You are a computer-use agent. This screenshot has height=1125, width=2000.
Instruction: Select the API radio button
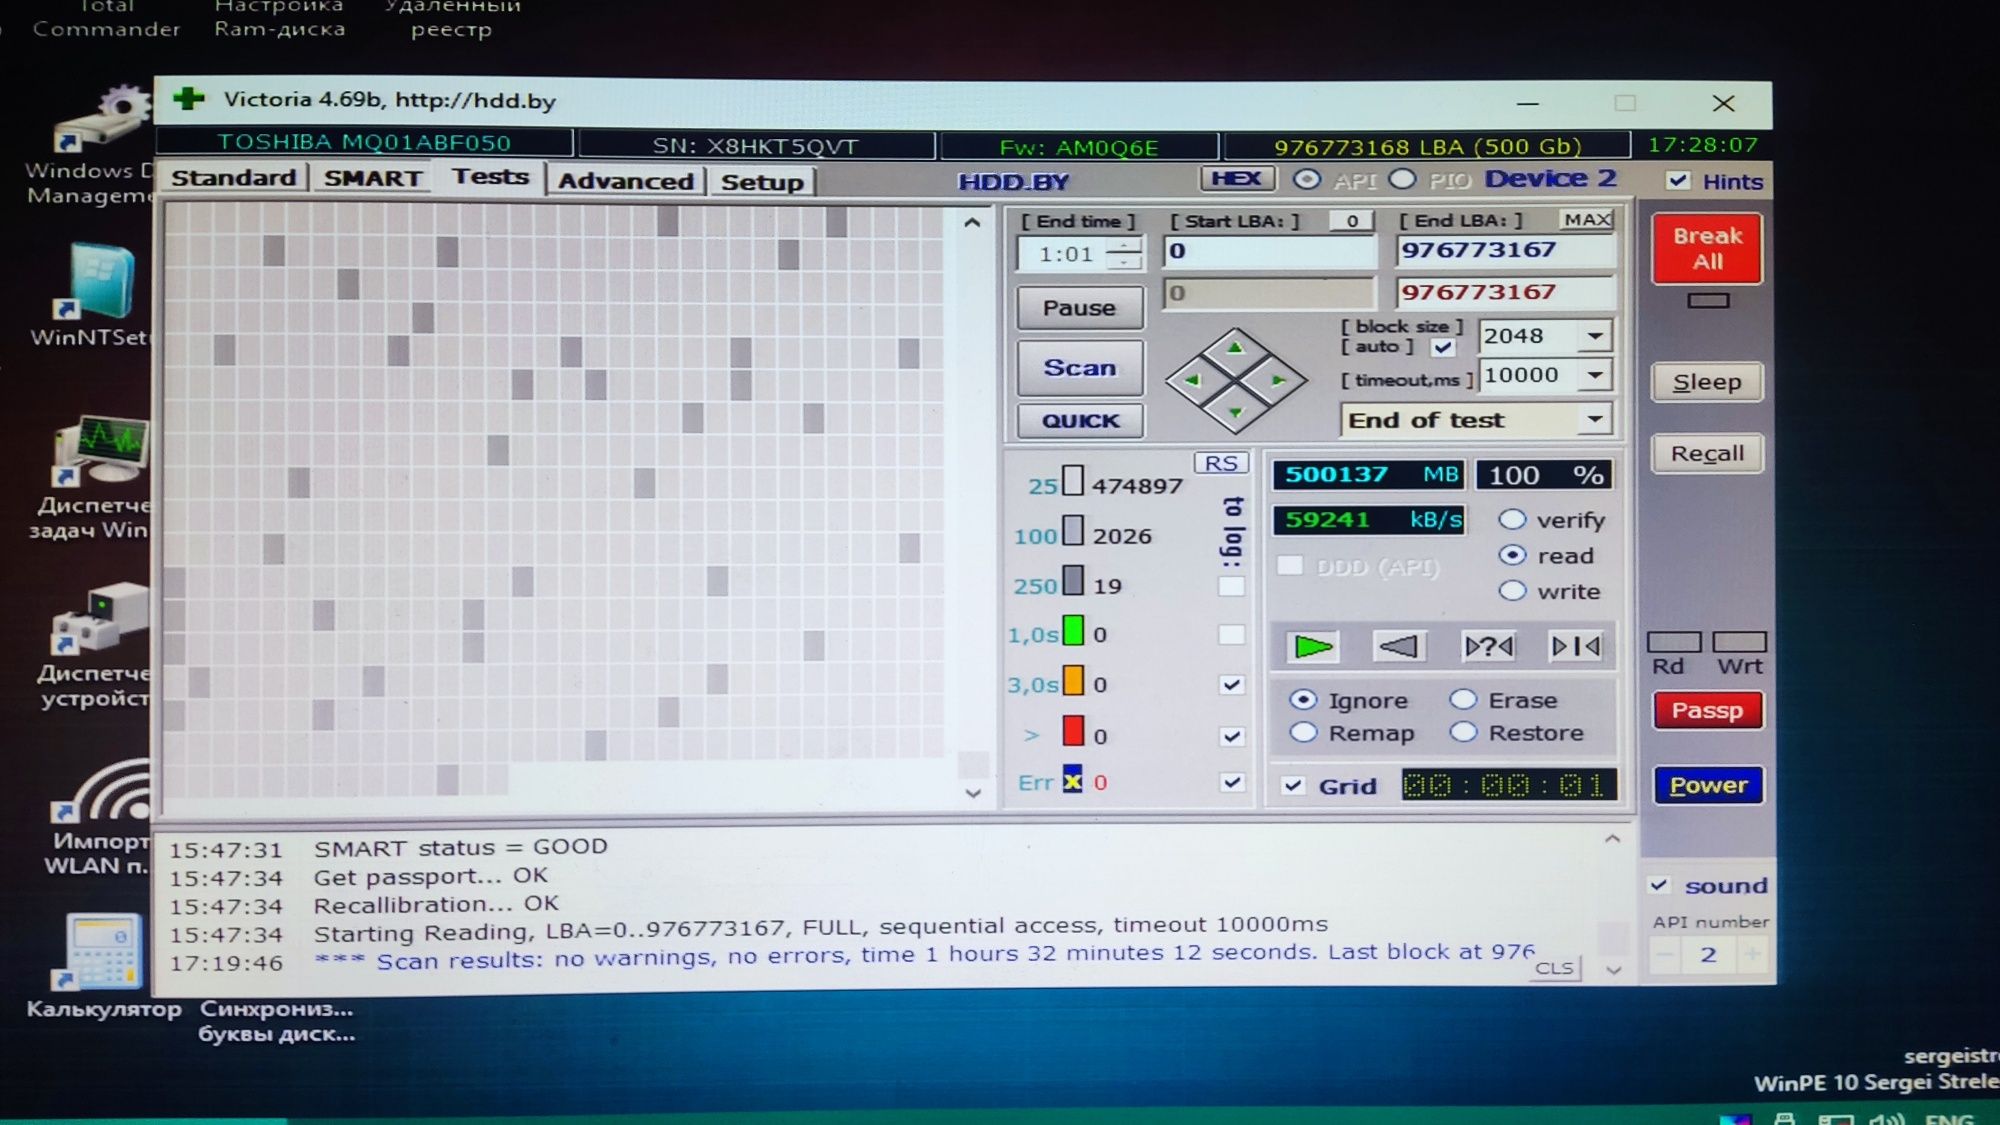[x=1306, y=179]
